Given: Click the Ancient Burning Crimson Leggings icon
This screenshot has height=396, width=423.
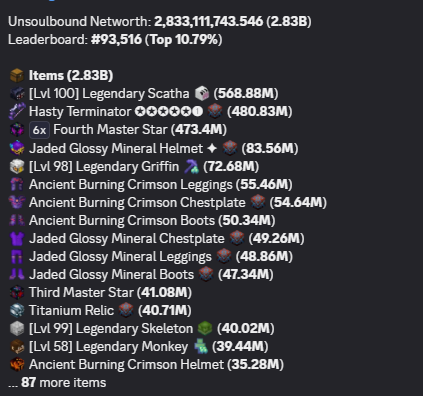Looking at the screenshot, I should (x=17, y=184).
